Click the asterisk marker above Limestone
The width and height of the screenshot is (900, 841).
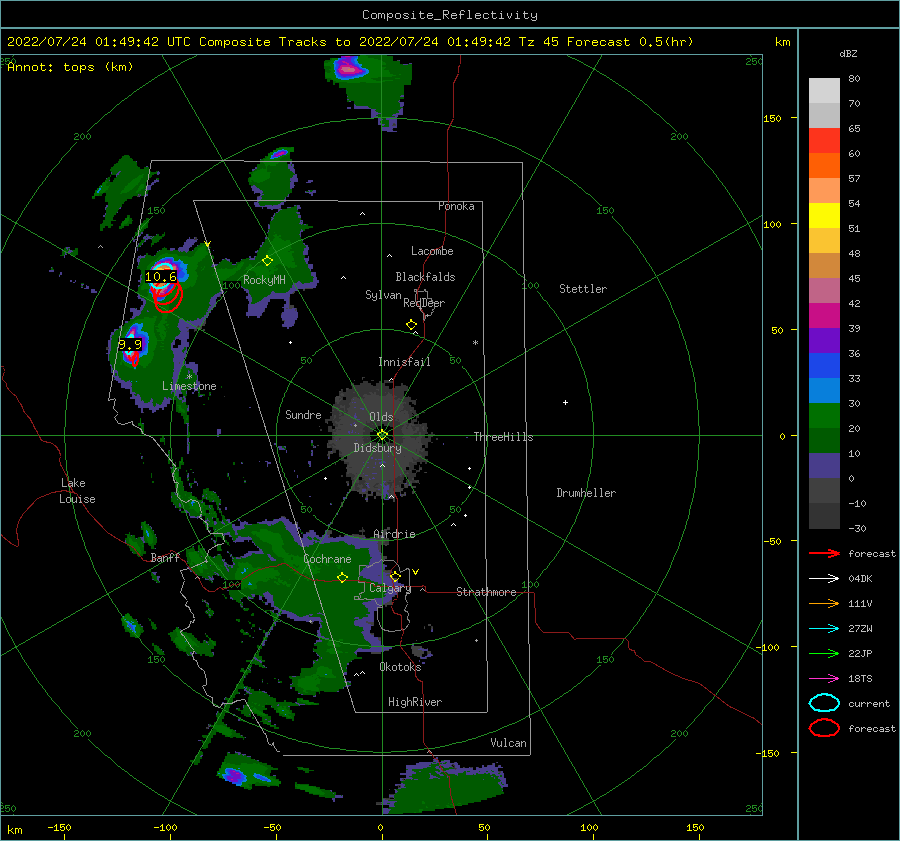click(x=189, y=377)
